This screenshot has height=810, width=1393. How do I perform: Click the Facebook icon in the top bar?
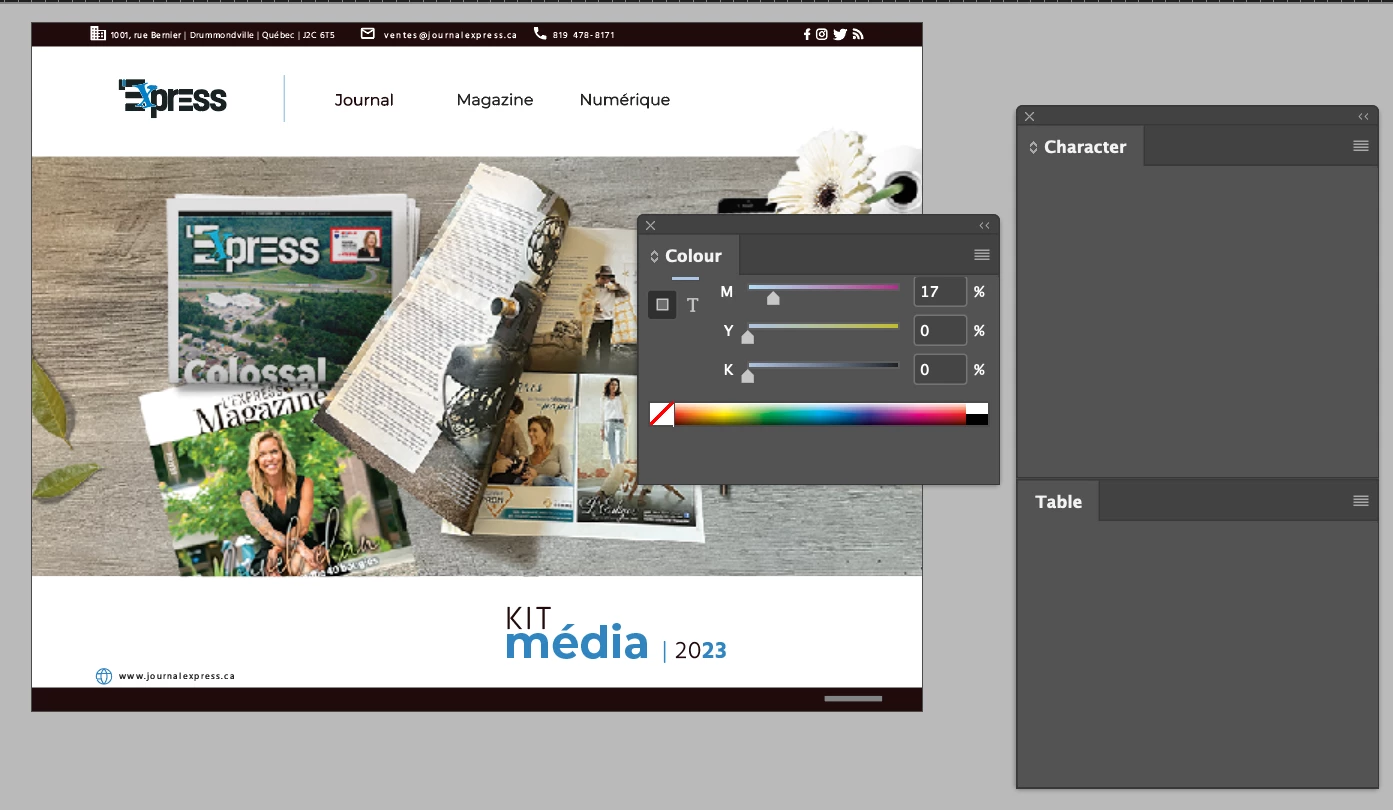(807, 34)
